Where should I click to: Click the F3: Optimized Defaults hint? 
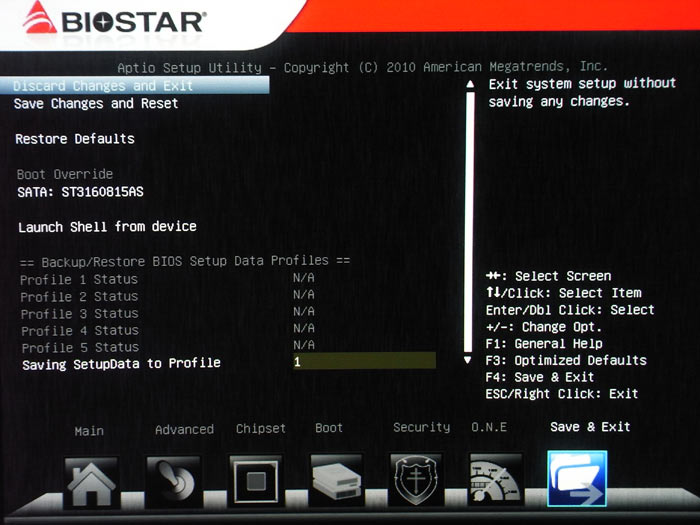point(566,360)
